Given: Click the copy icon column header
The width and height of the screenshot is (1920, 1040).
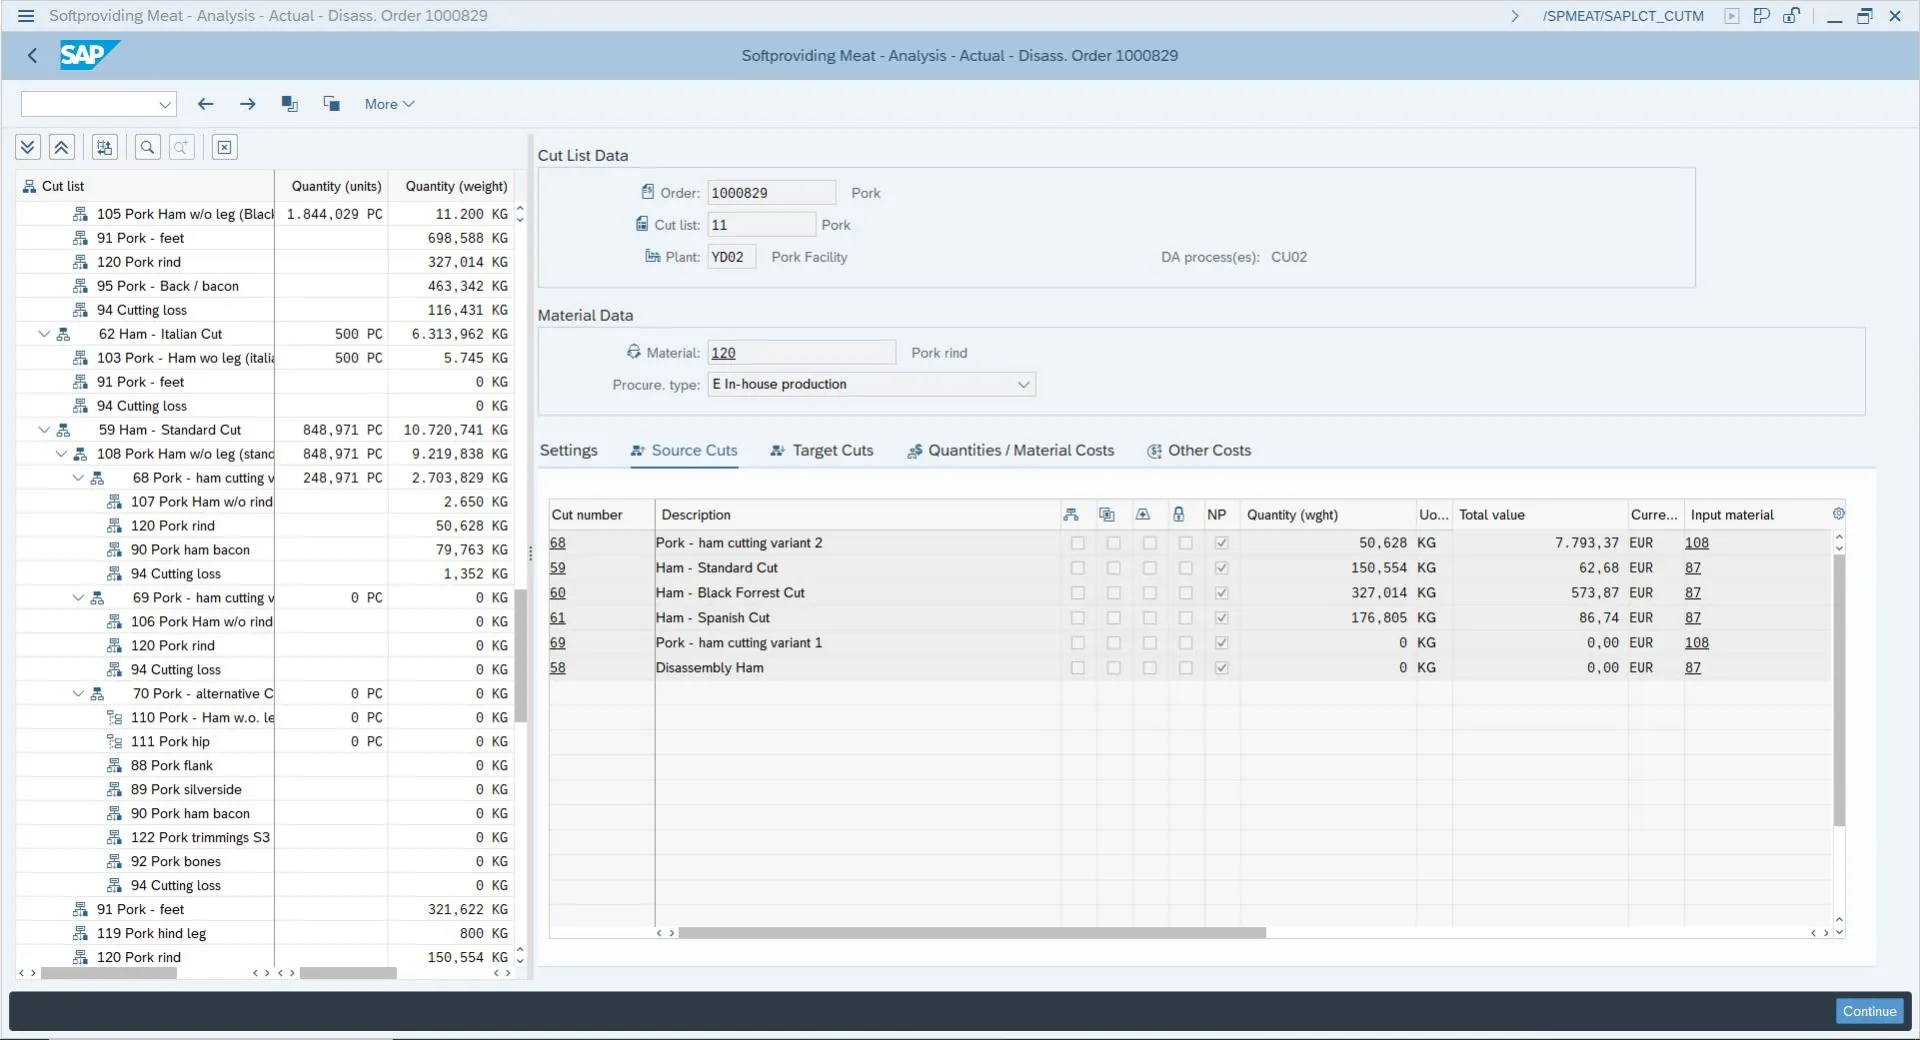Looking at the screenshot, I should [1107, 515].
